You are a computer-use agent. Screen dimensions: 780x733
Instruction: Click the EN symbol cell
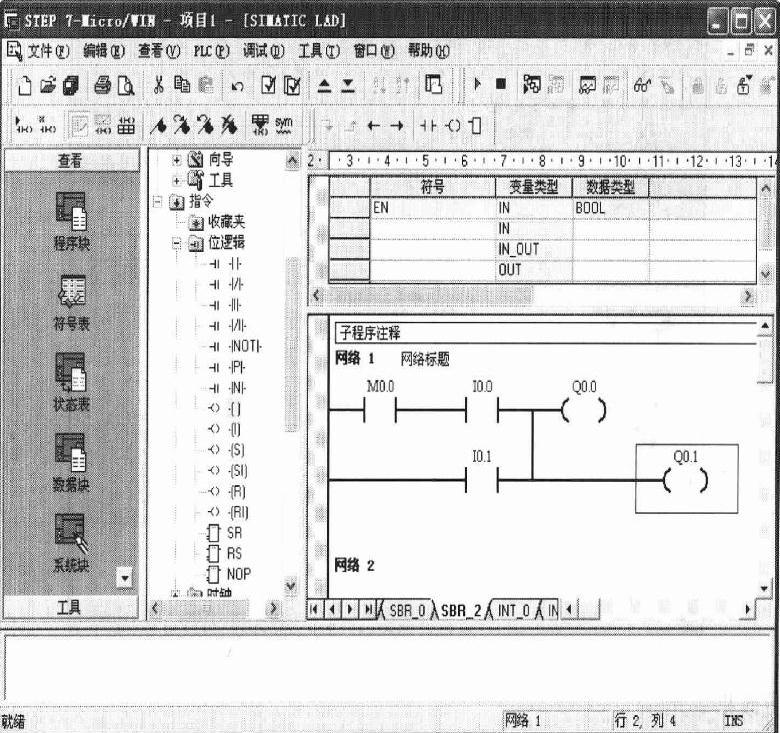point(433,207)
